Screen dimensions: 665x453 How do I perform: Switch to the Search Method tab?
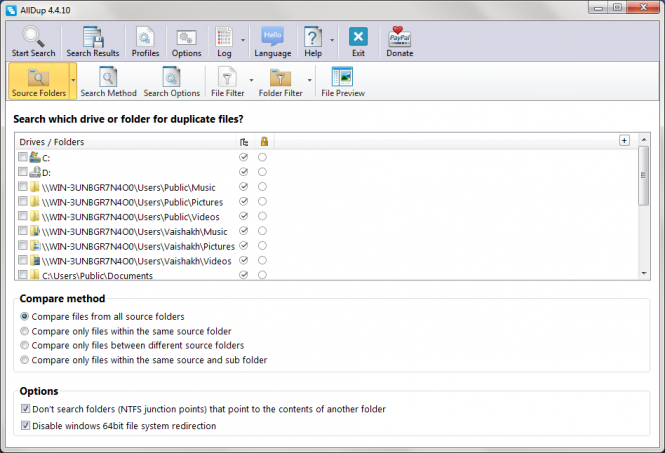[108, 80]
